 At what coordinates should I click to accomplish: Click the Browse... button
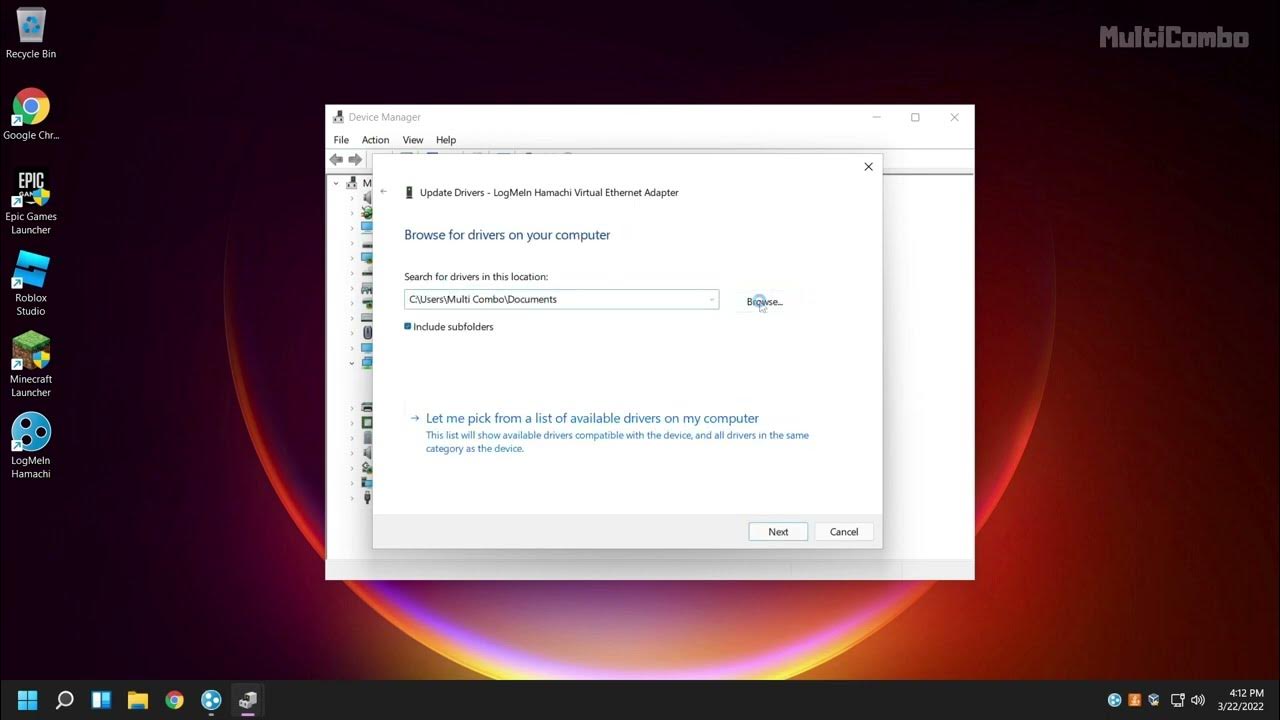(765, 301)
